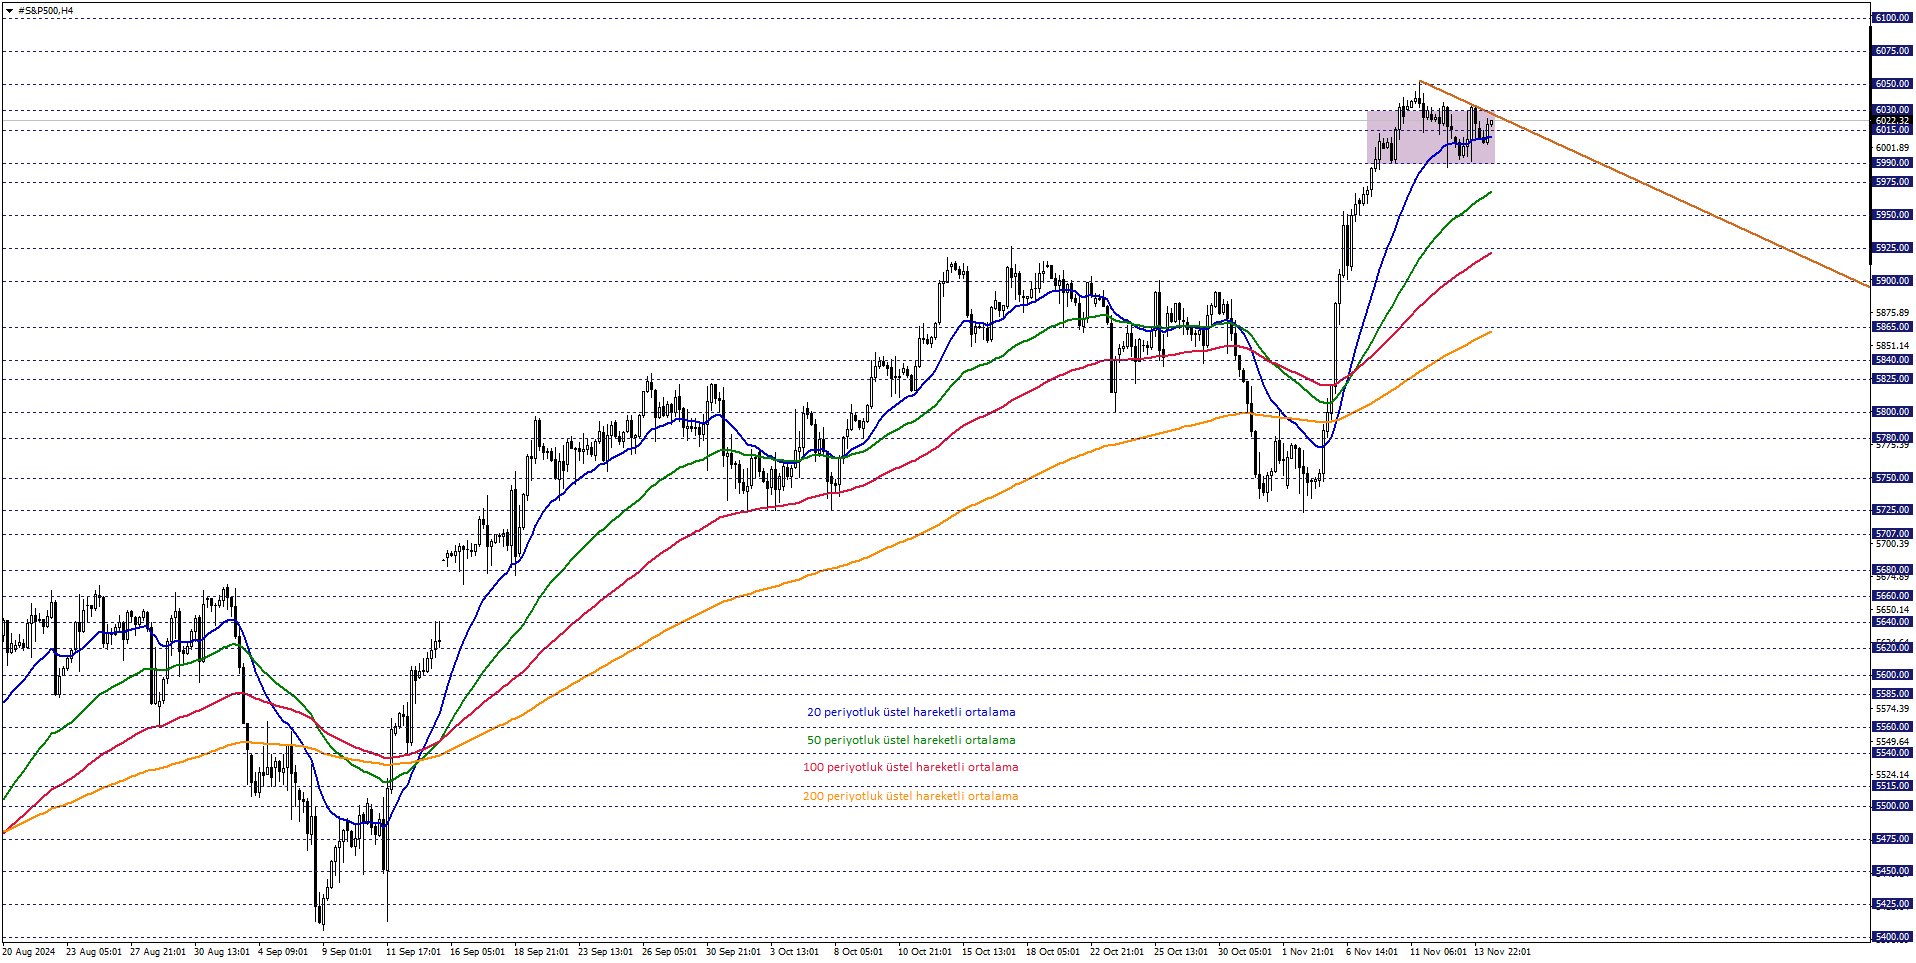This screenshot has height=963, width=1916.
Task: Click the 25 Oct 13:01 date label
Action: tap(1181, 952)
